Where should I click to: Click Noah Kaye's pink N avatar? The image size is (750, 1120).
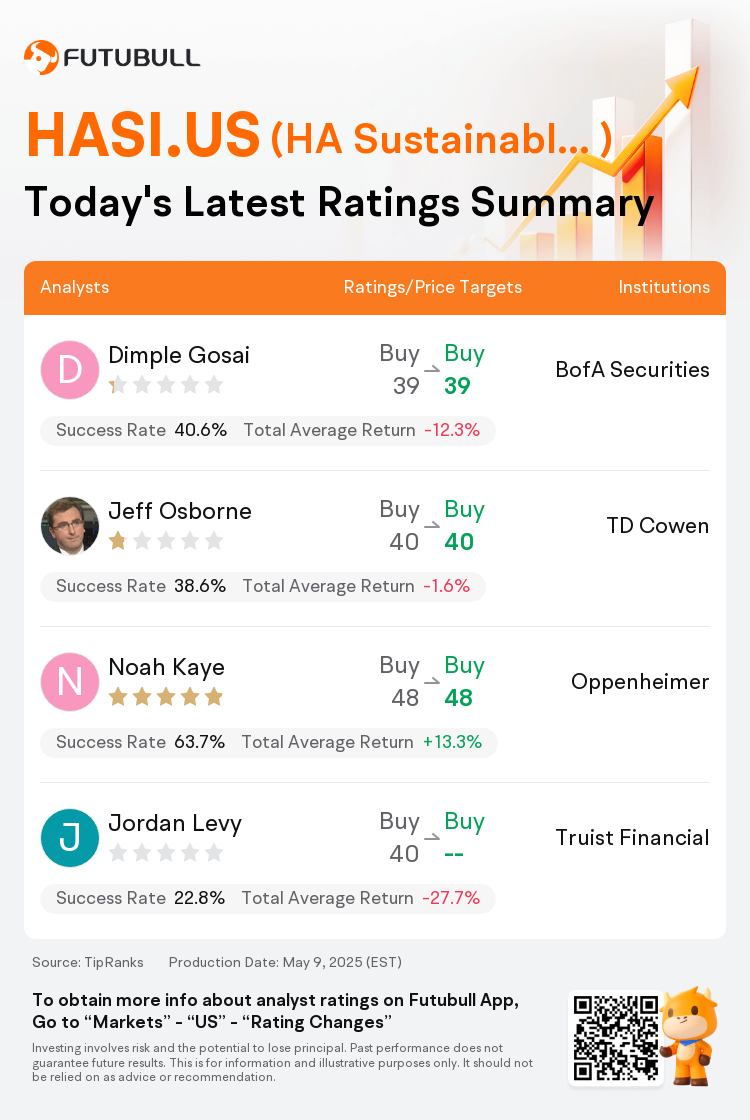coord(69,681)
